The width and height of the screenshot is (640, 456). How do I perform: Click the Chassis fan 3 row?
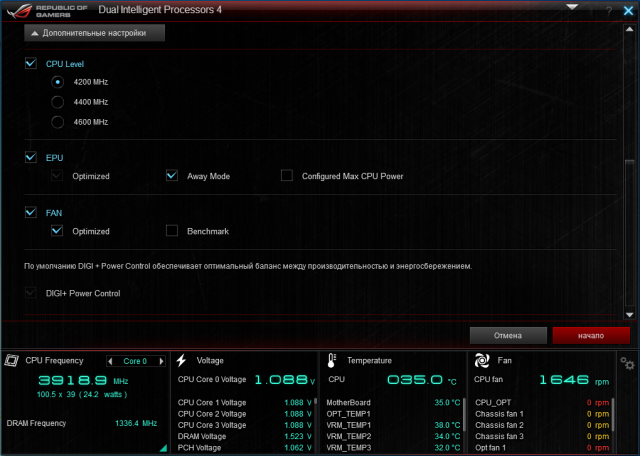point(542,436)
